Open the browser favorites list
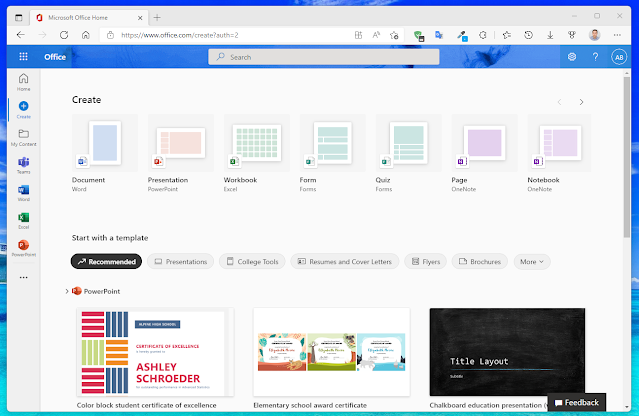 click(x=507, y=35)
